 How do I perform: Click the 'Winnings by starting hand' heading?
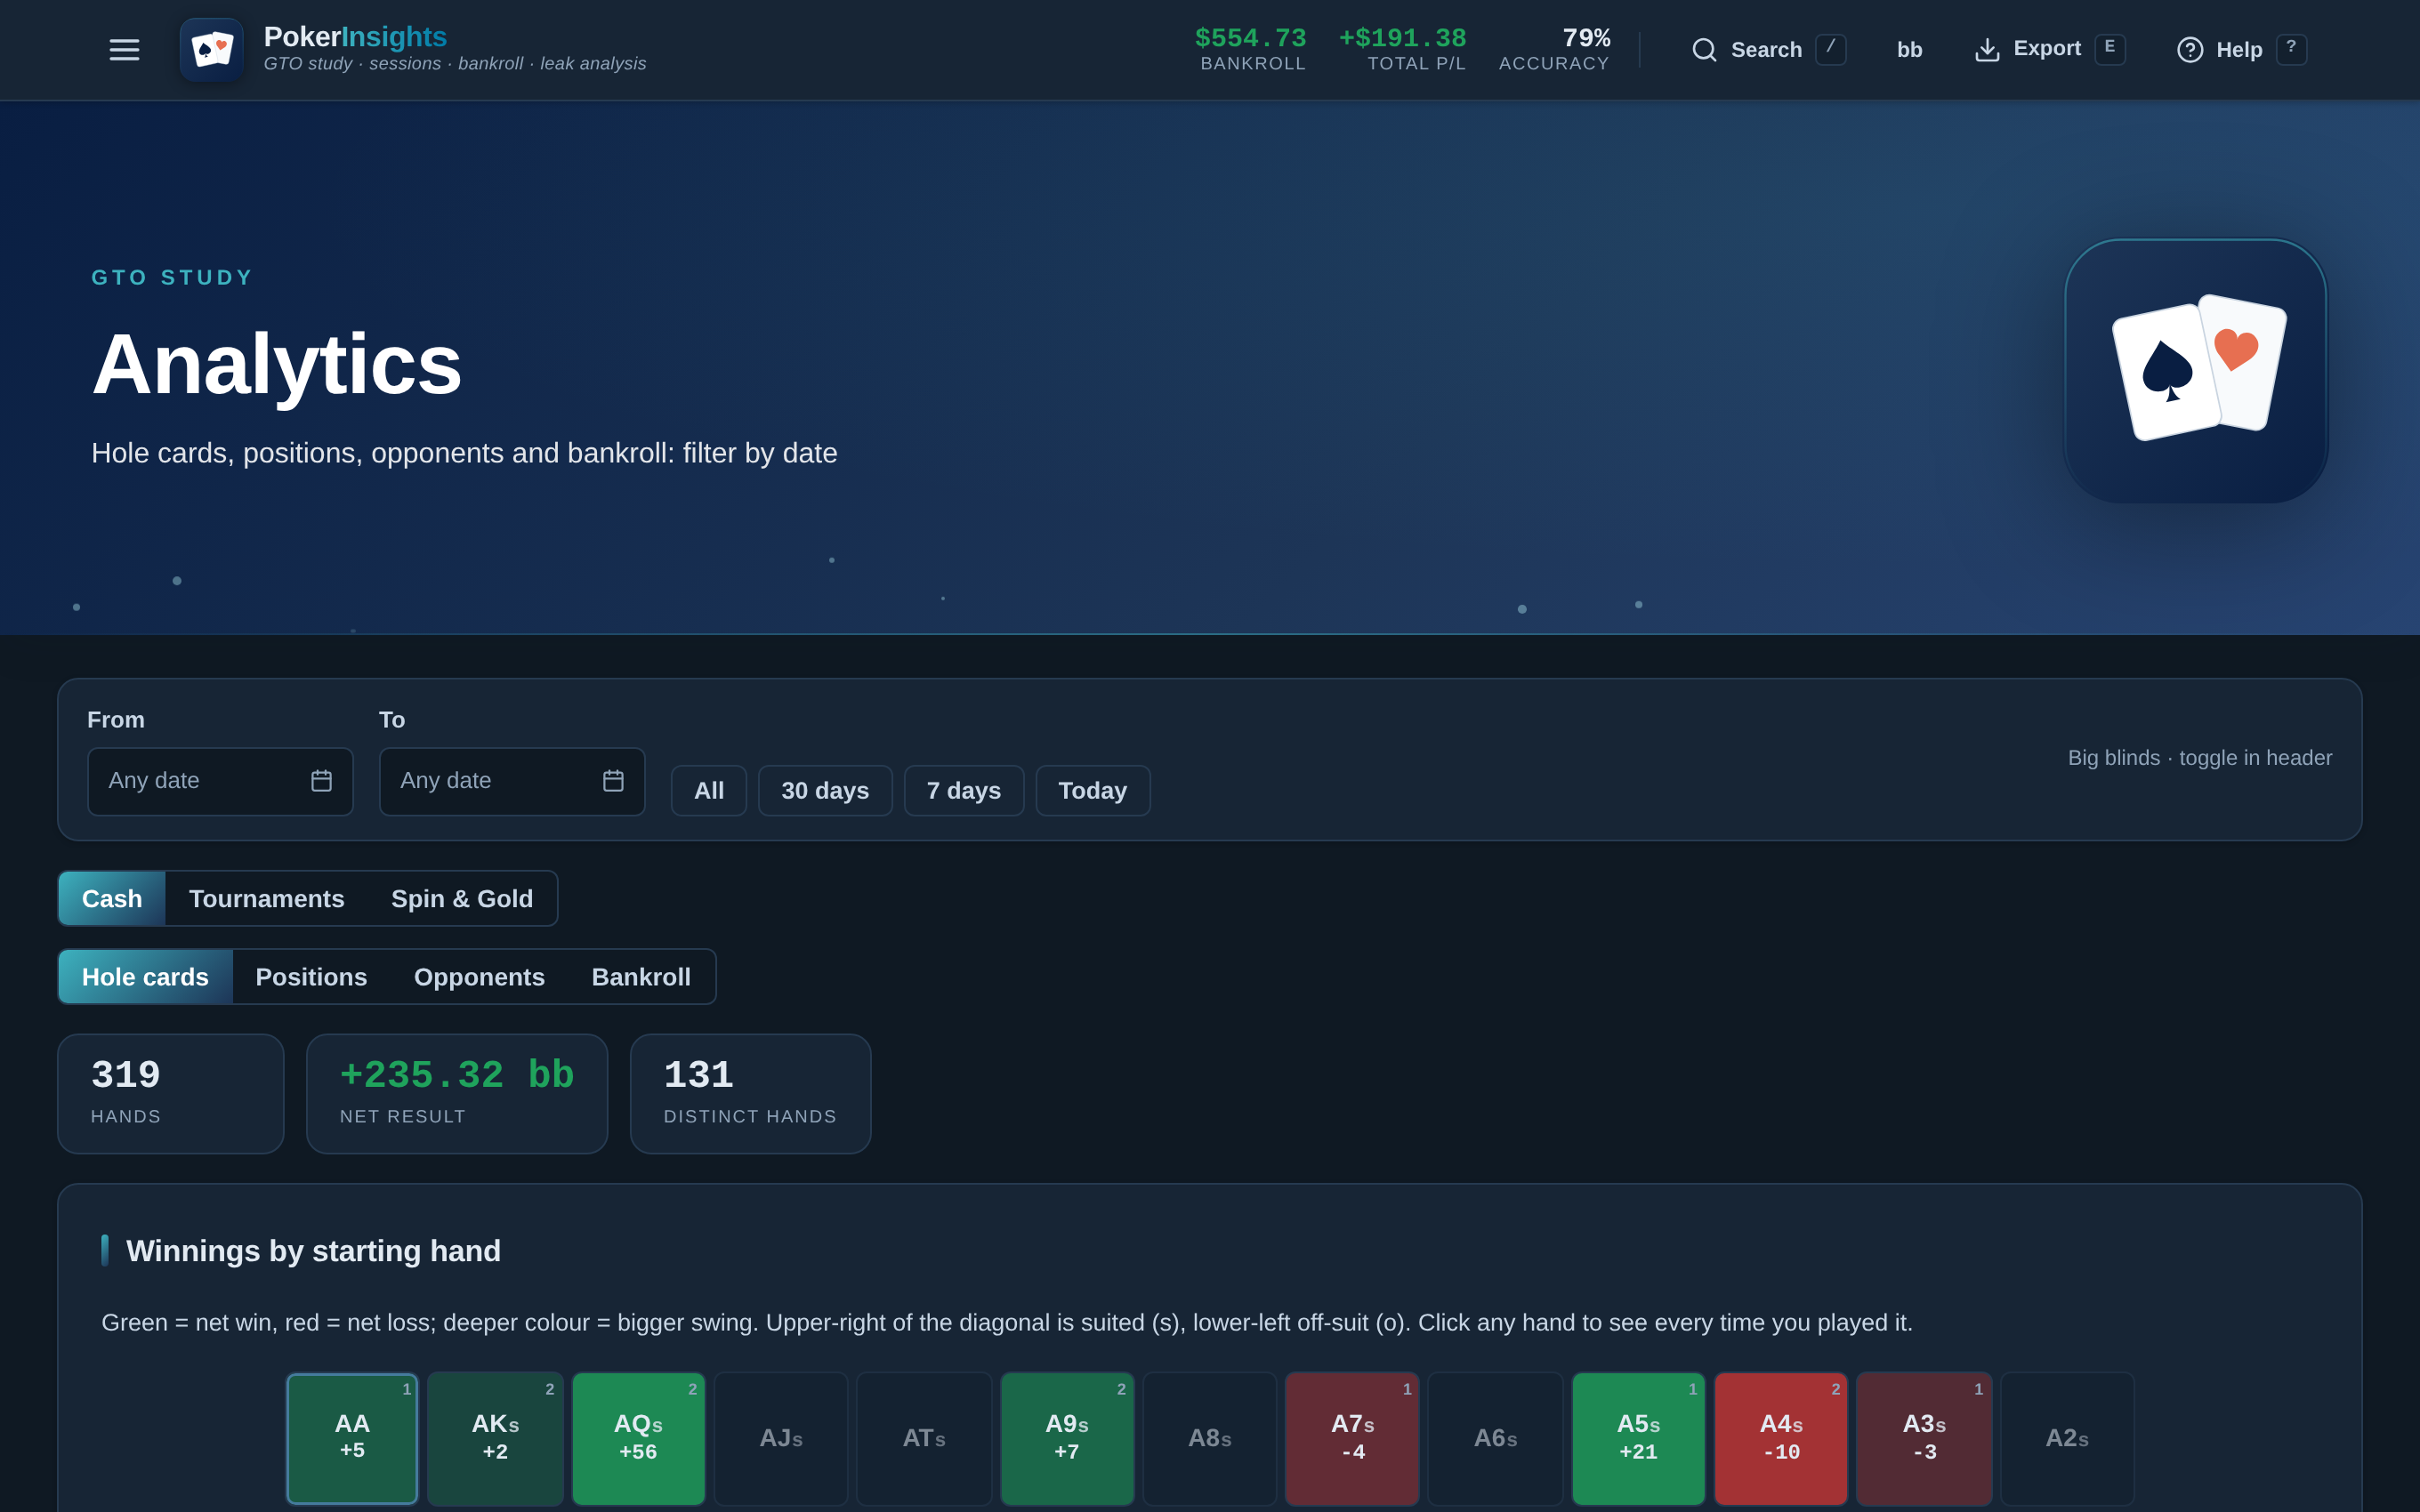click(313, 1251)
